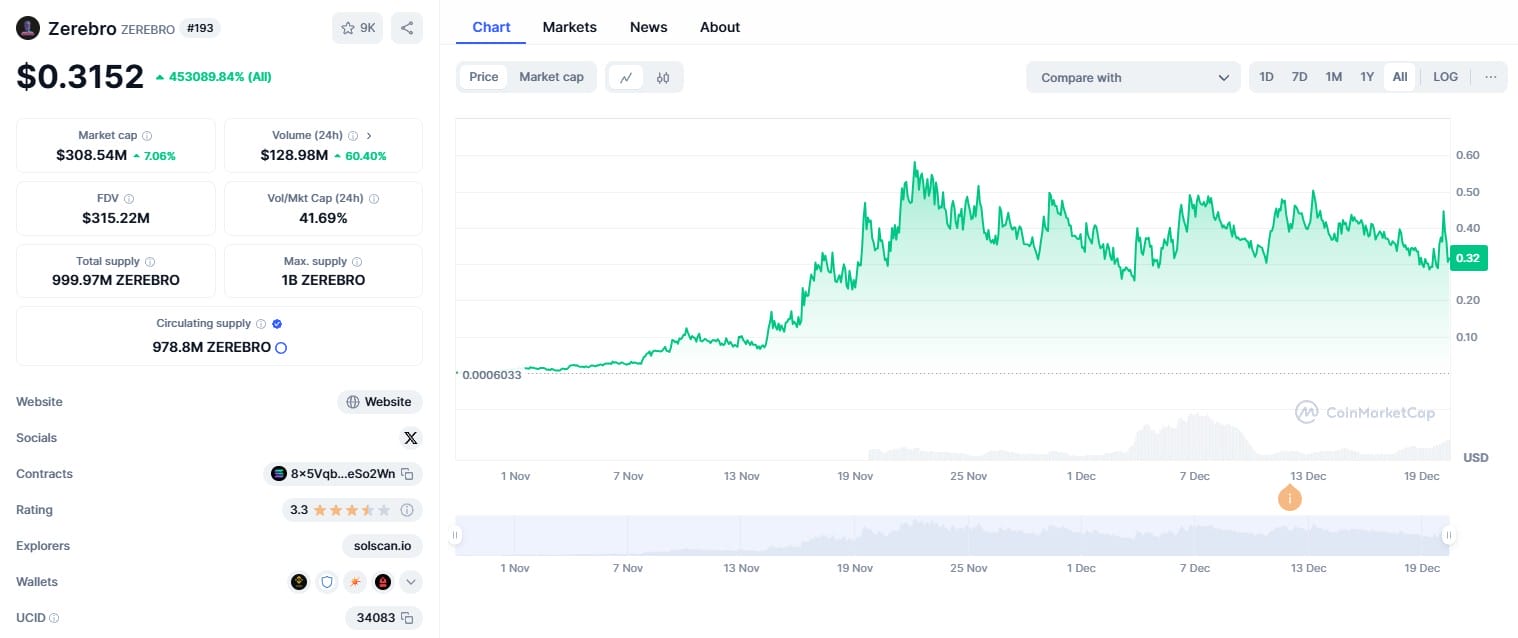Visit the Zerebro Website link
Image resolution: width=1518 pixels, height=638 pixels.
pyautogui.click(x=380, y=402)
